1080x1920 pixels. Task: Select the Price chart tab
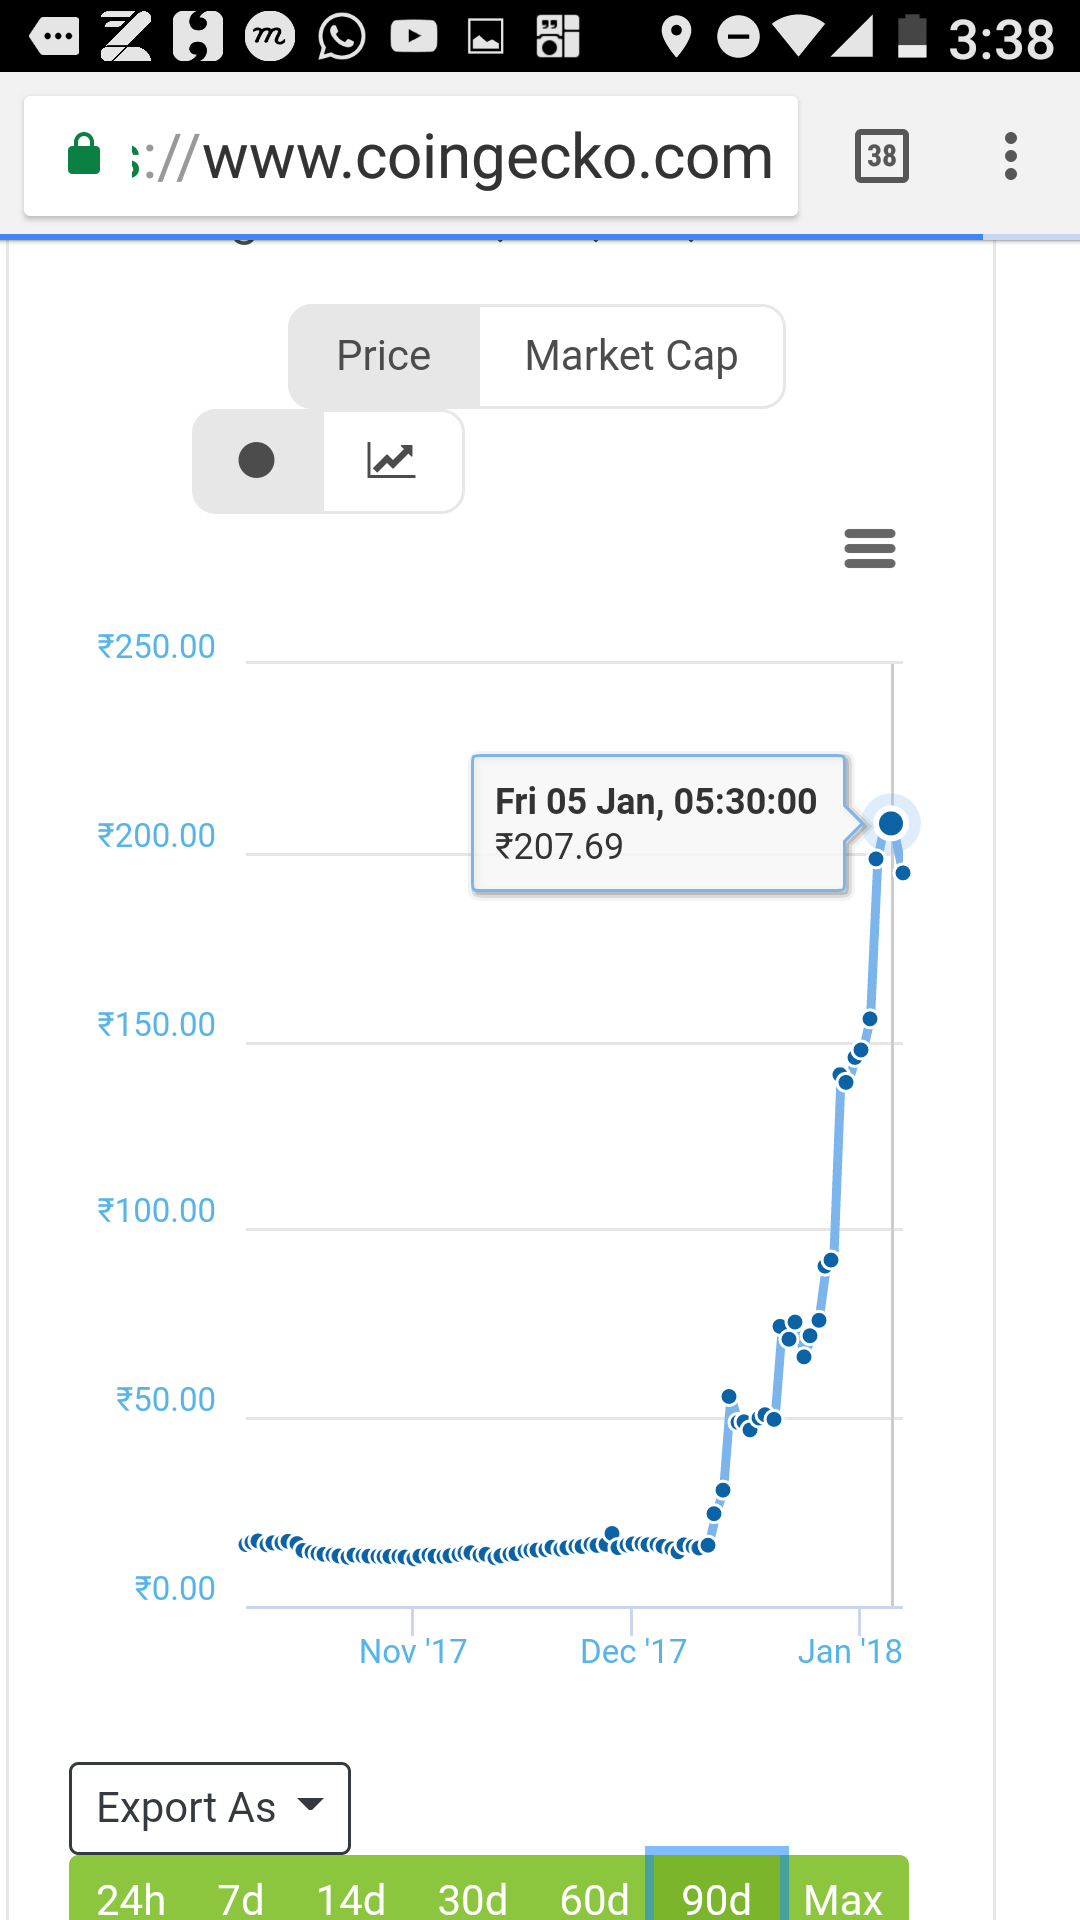tap(384, 356)
